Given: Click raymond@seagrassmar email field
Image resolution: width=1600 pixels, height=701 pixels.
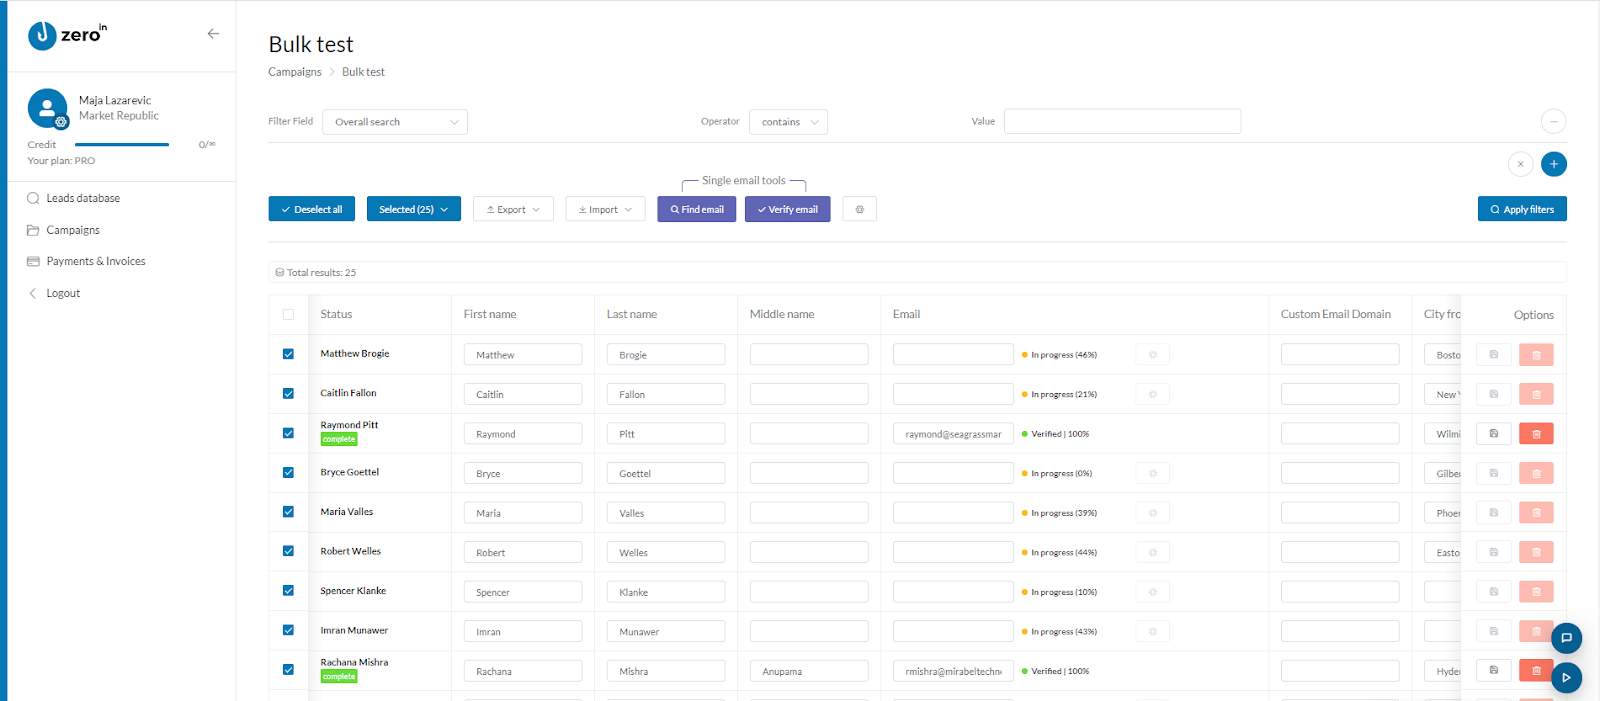Looking at the screenshot, I should tap(953, 434).
